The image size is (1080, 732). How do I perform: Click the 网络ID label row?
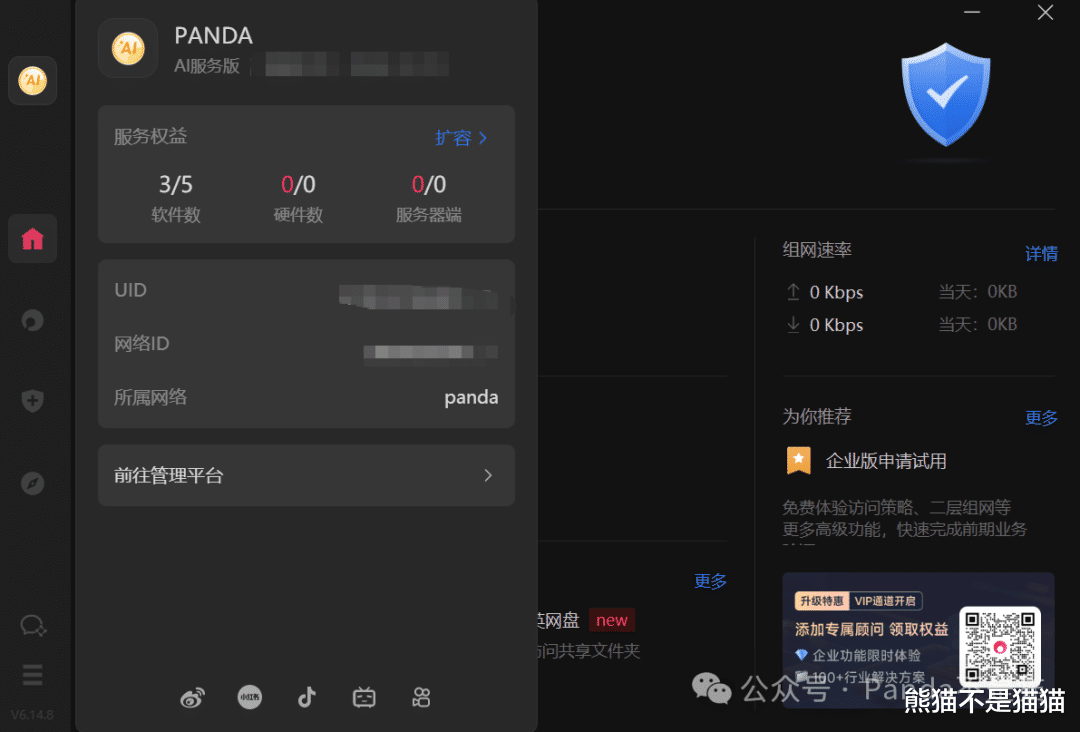(307, 344)
